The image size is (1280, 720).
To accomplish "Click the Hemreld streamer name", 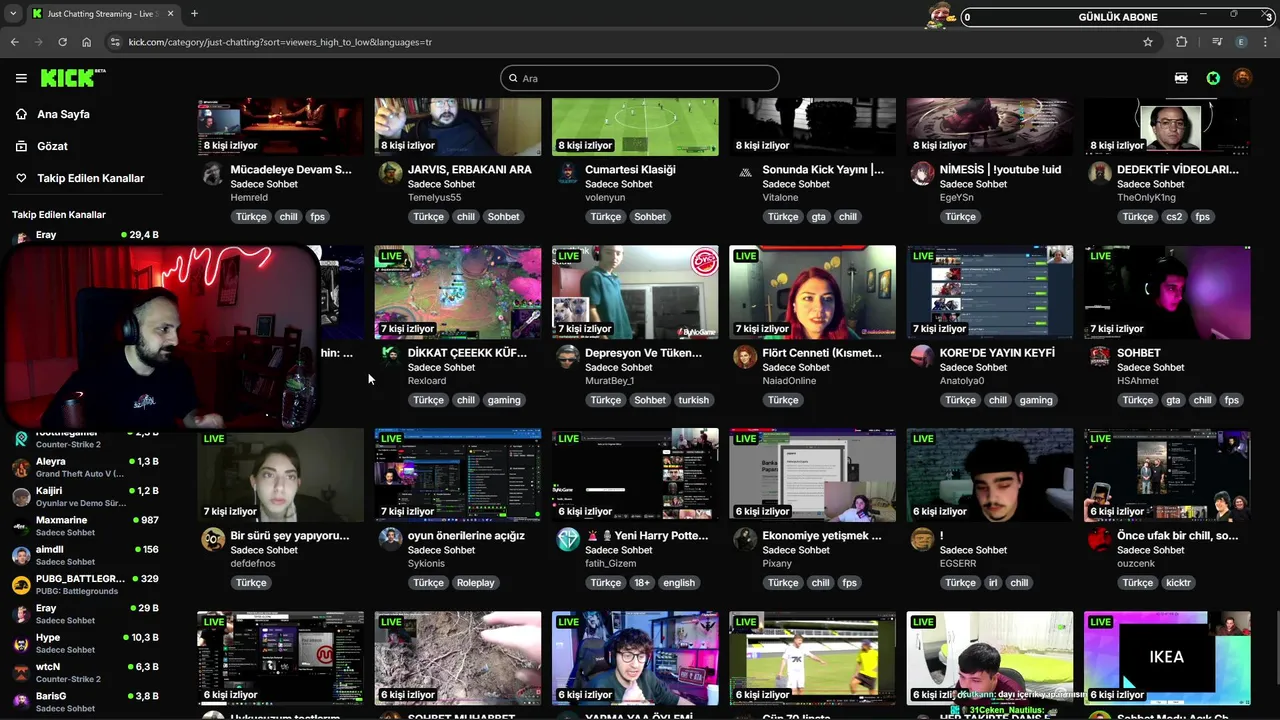I will [x=249, y=198].
